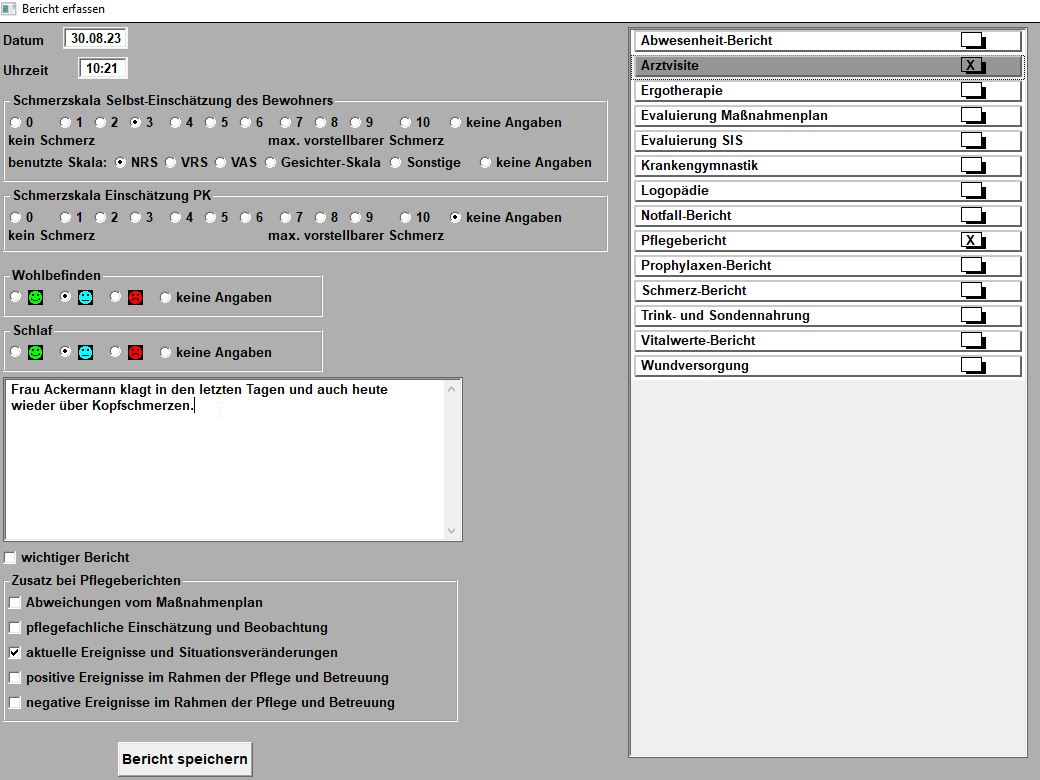Select the VRS scale option

[x=170, y=162]
